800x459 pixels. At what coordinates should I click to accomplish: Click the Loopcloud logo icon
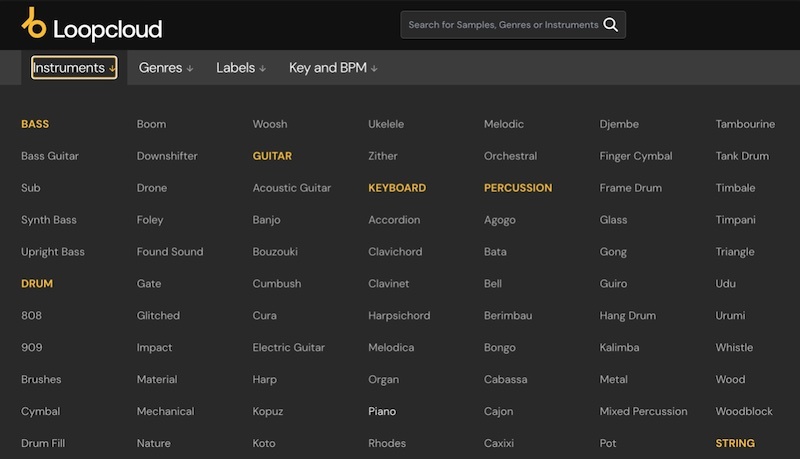[35, 24]
